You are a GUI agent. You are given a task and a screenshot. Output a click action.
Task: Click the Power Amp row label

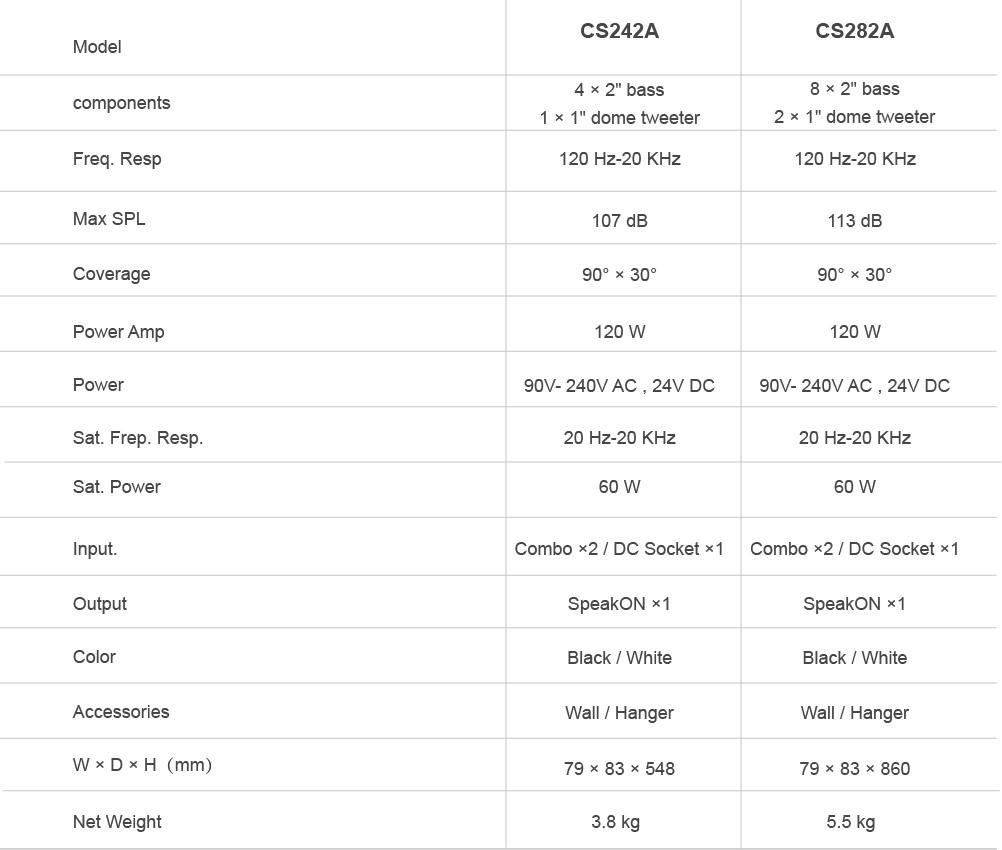(118, 332)
